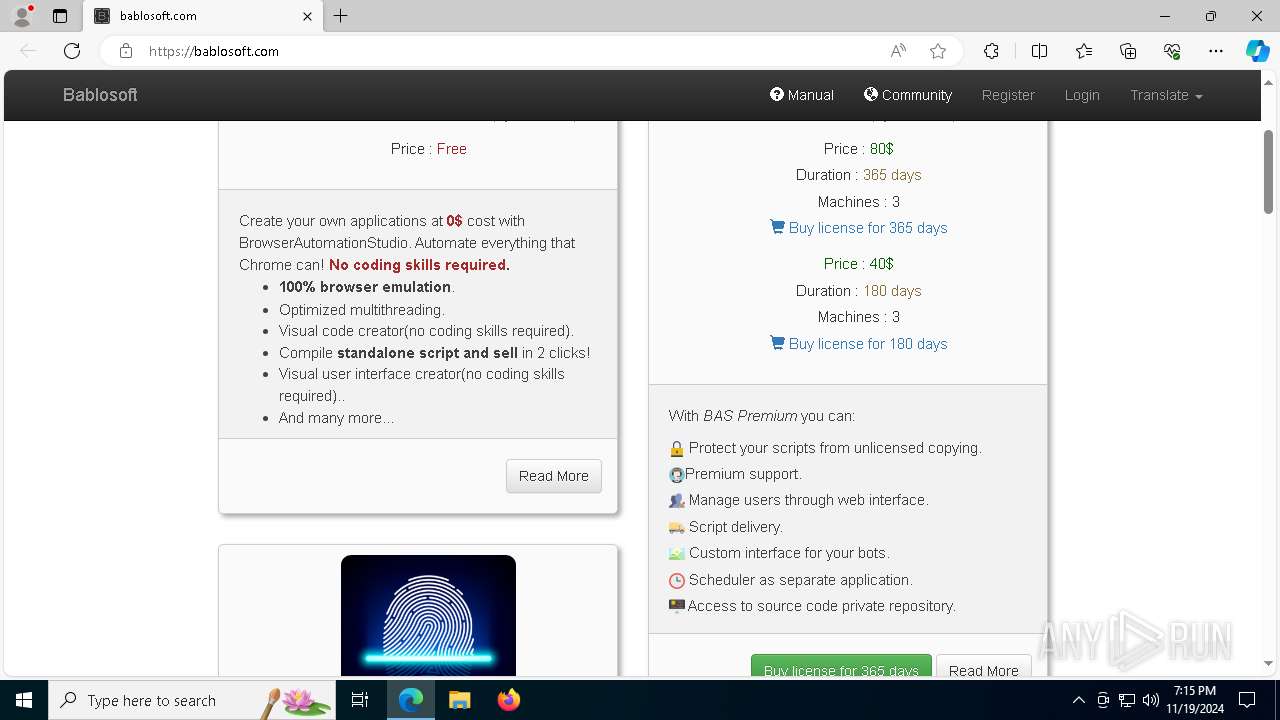Click the page vertical scrollbar thumb
Viewport: 1280px width, 720px height.
(1269, 171)
